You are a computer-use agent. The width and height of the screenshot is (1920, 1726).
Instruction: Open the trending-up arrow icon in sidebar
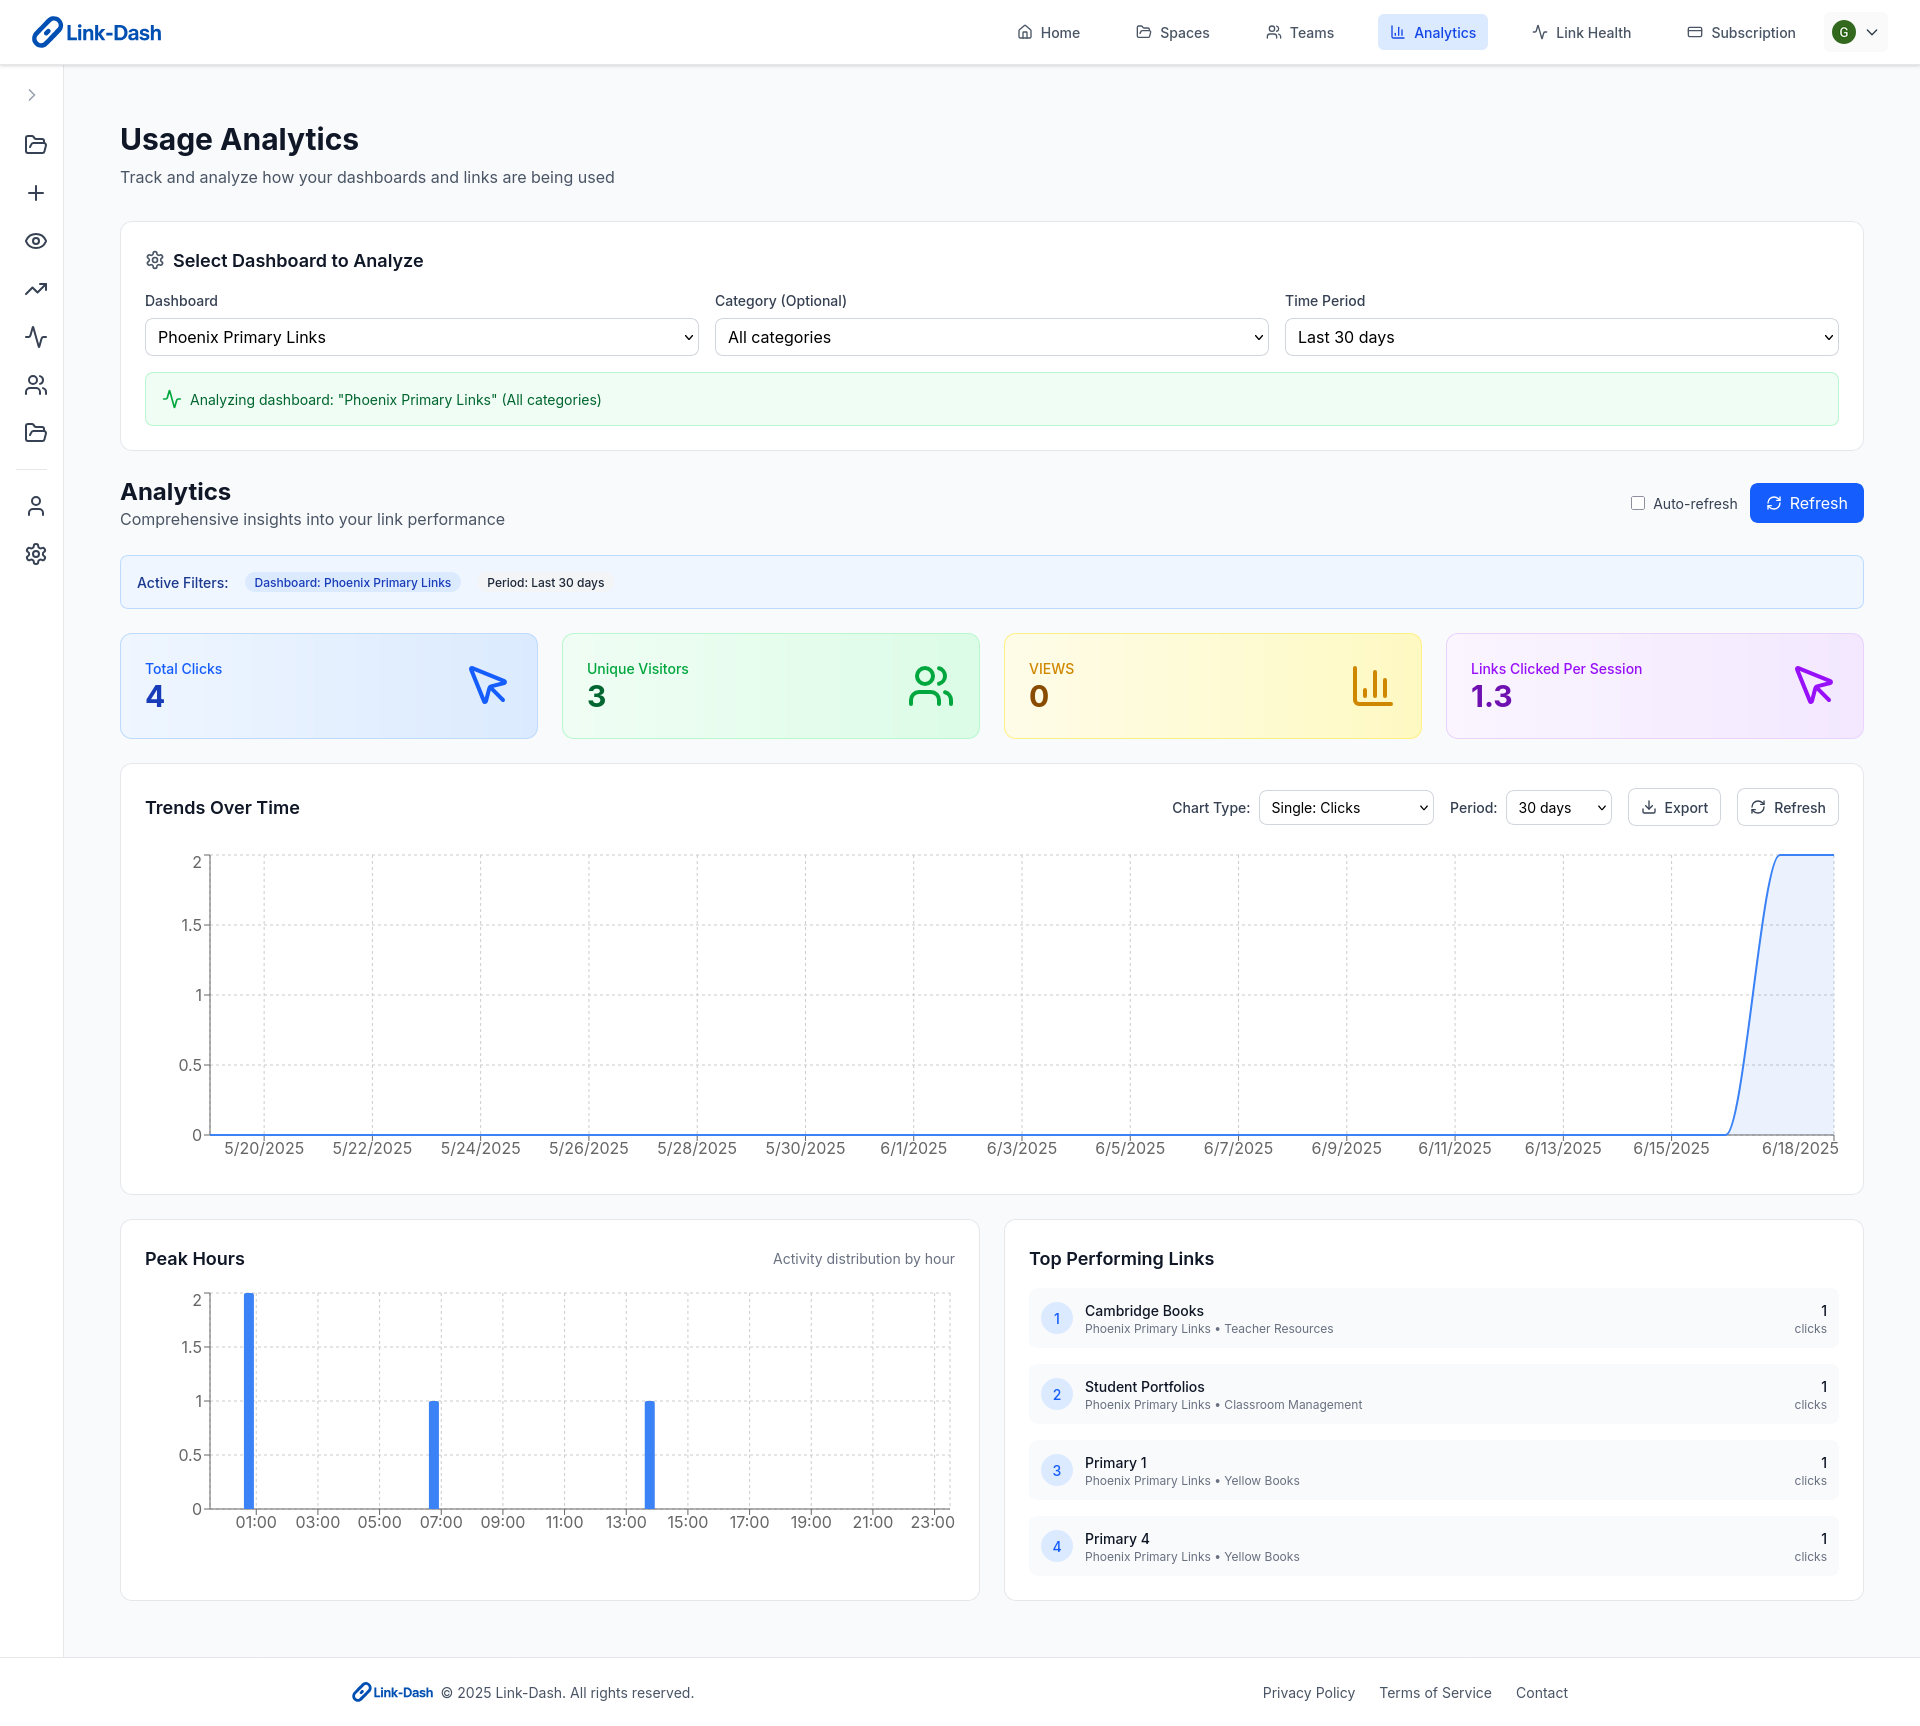point(36,289)
